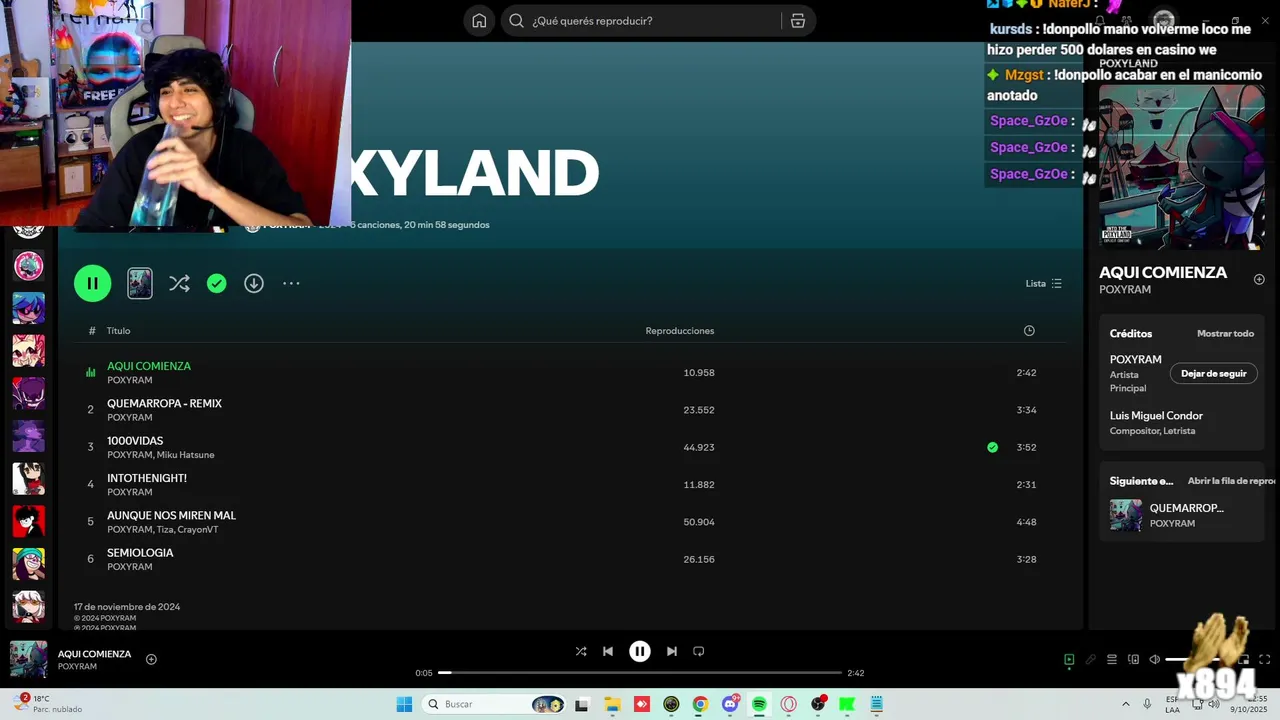Click the search field ¿Qué querés reproducir?

tap(642, 21)
